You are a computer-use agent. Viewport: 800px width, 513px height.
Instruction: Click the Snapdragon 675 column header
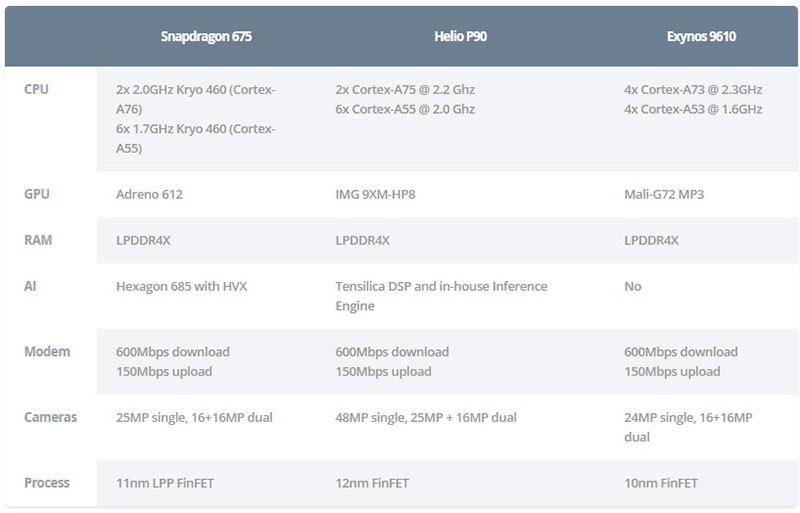tap(206, 37)
